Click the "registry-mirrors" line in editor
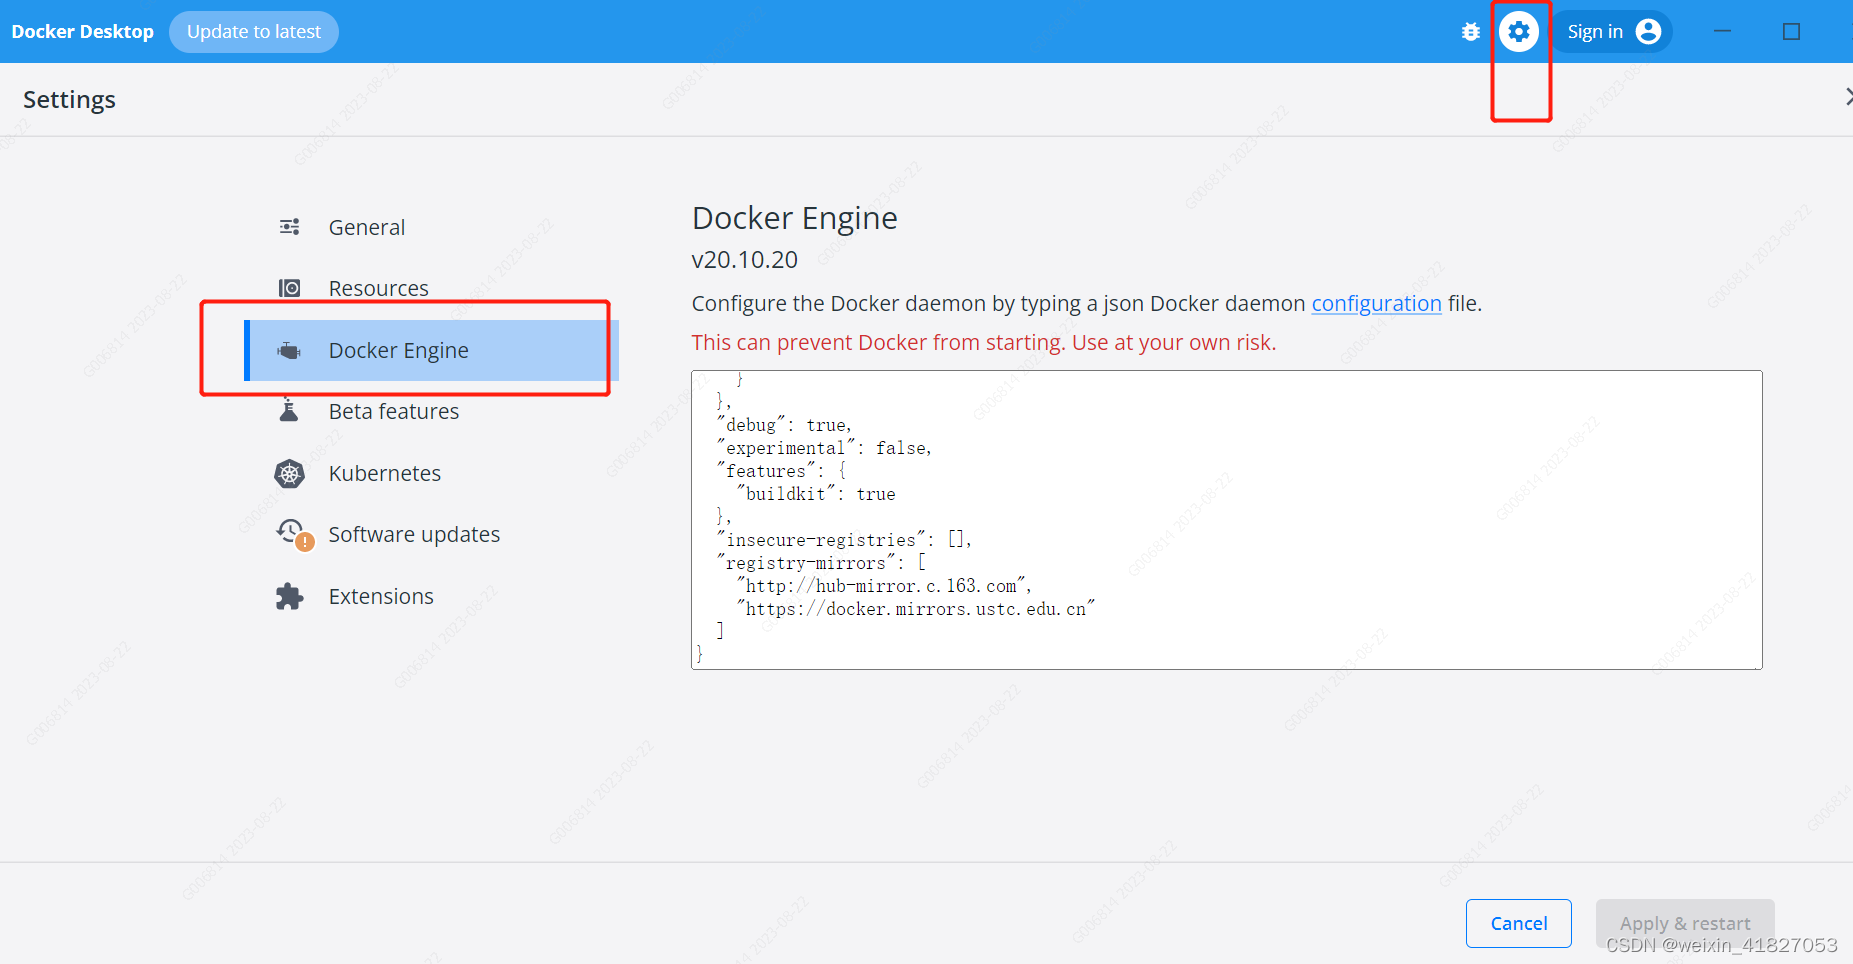The height and width of the screenshot is (964, 1853). (x=821, y=563)
